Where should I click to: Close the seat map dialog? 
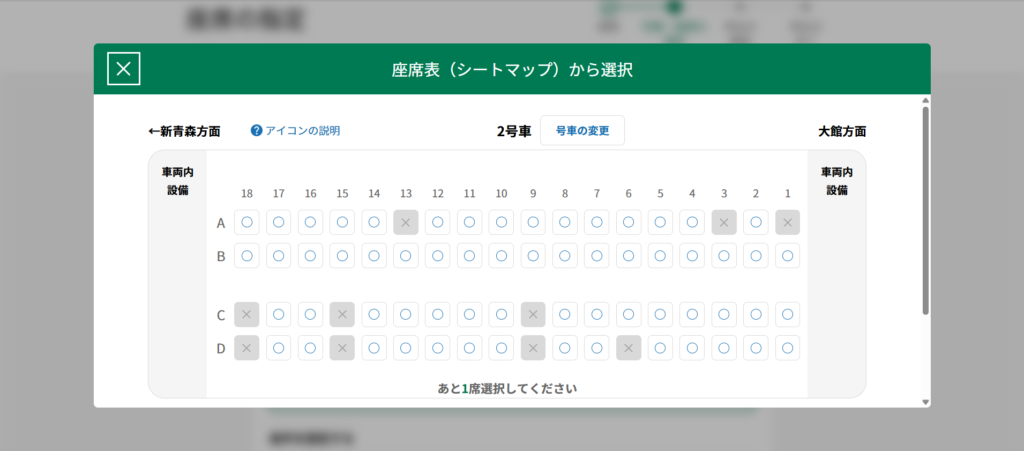[123, 68]
